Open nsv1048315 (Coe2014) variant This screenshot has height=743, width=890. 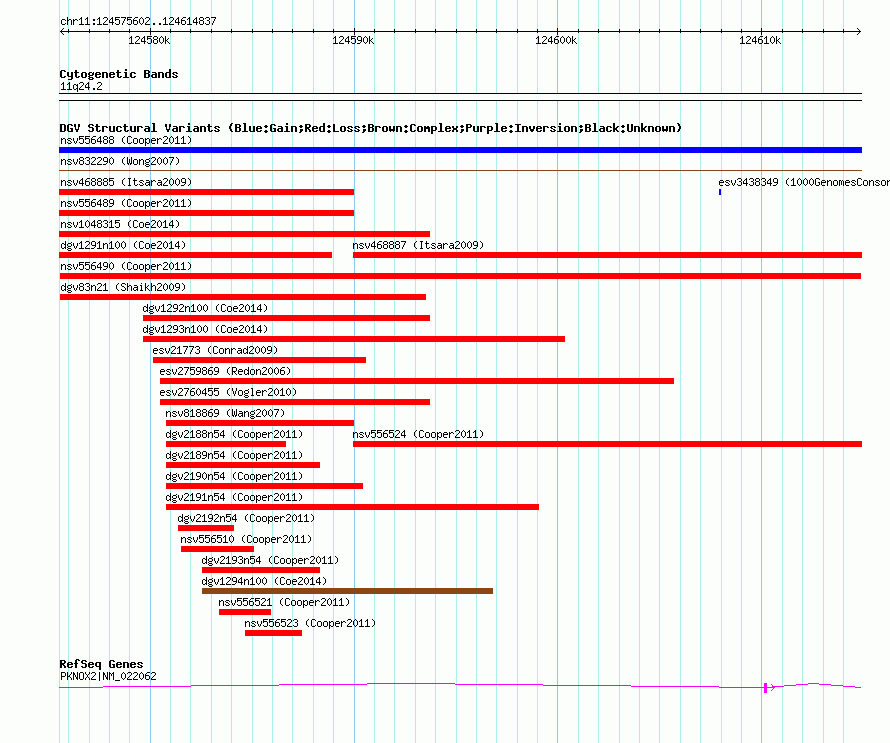pyautogui.click(x=120, y=224)
